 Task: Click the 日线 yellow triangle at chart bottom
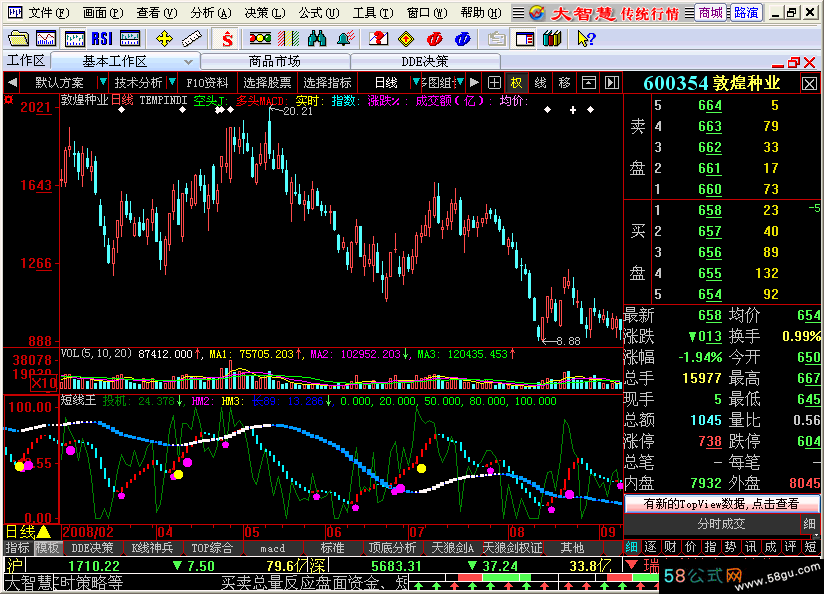click(x=44, y=531)
